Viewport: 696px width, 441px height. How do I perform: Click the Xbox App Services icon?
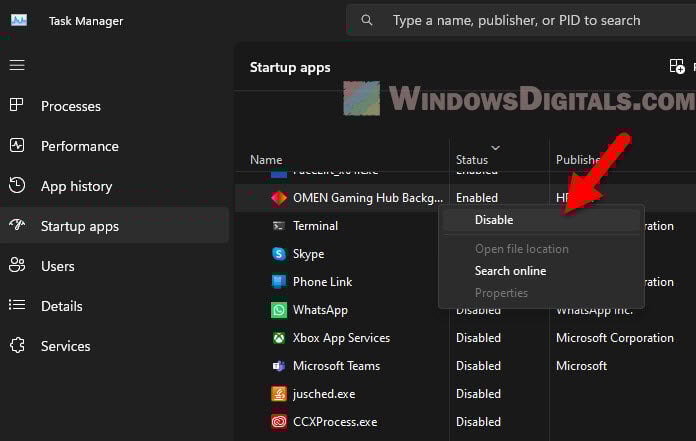279,338
